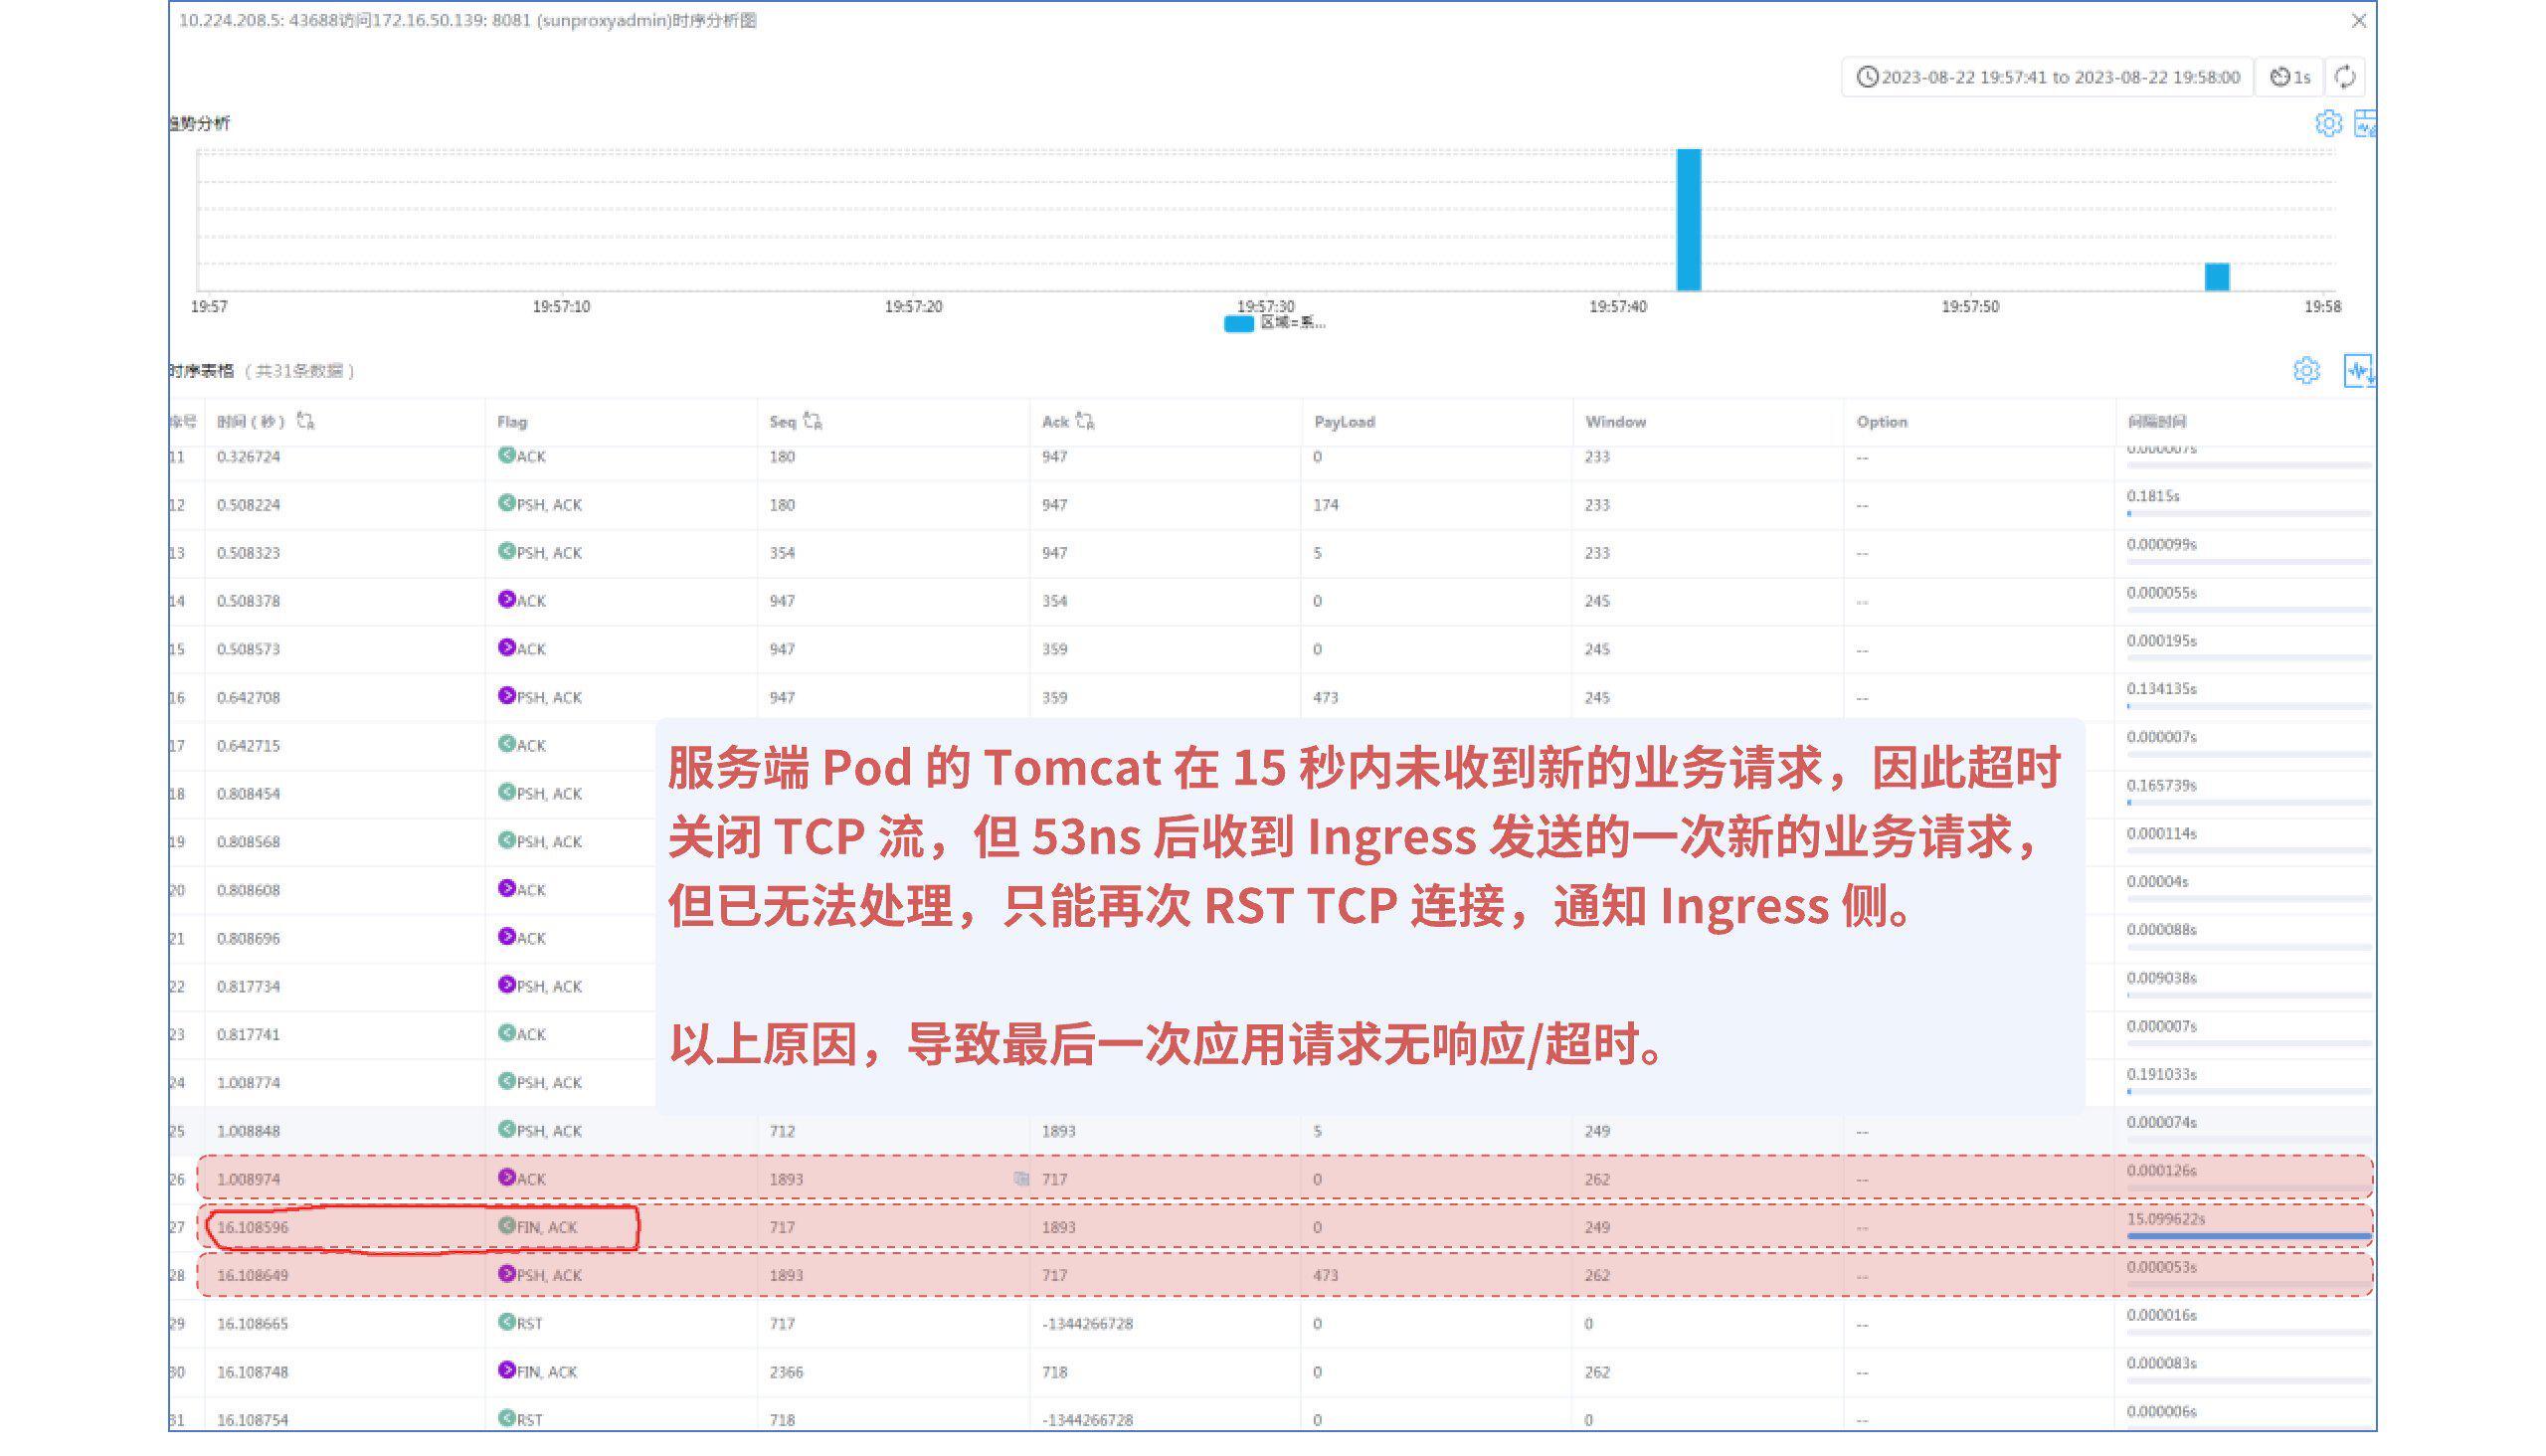Toggle sorting on the Seq column
Viewport: 2546px width, 1456px height.
point(813,421)
